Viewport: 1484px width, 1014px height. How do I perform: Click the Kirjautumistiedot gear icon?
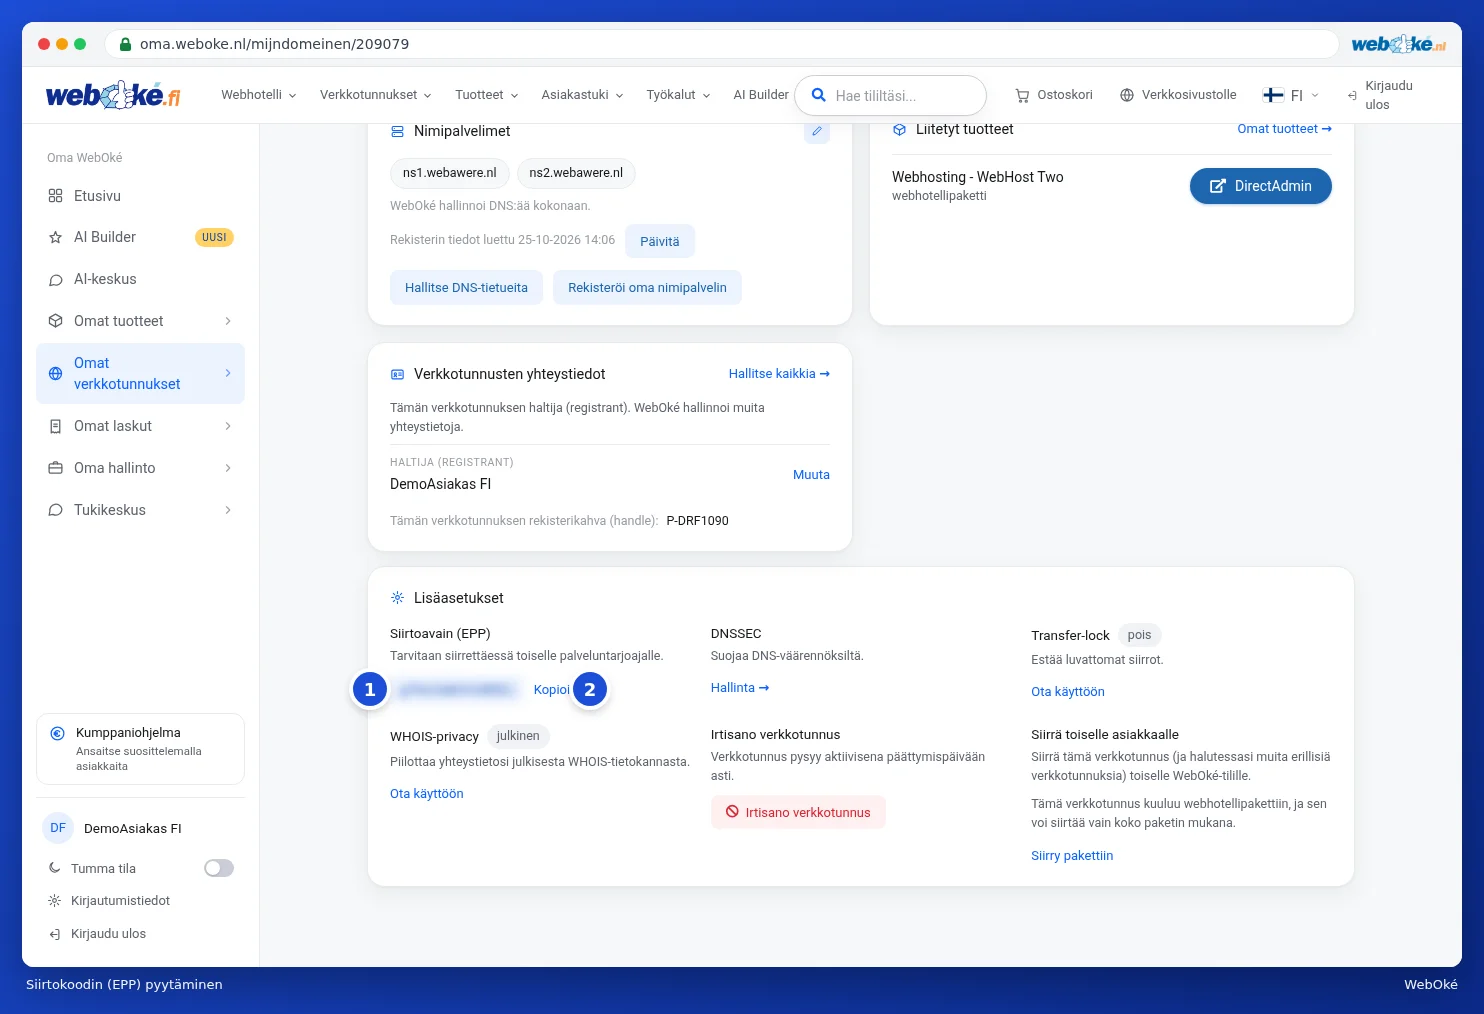pos(55,901)
